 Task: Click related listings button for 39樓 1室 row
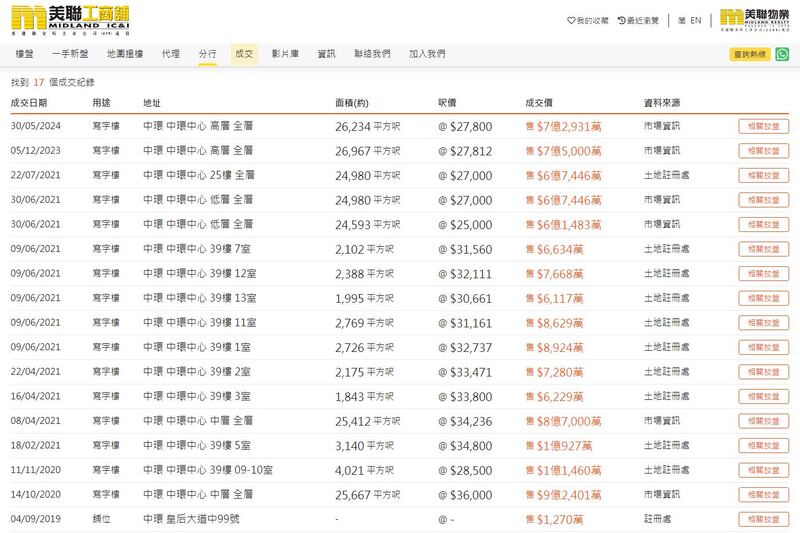(x=763, y=347)
